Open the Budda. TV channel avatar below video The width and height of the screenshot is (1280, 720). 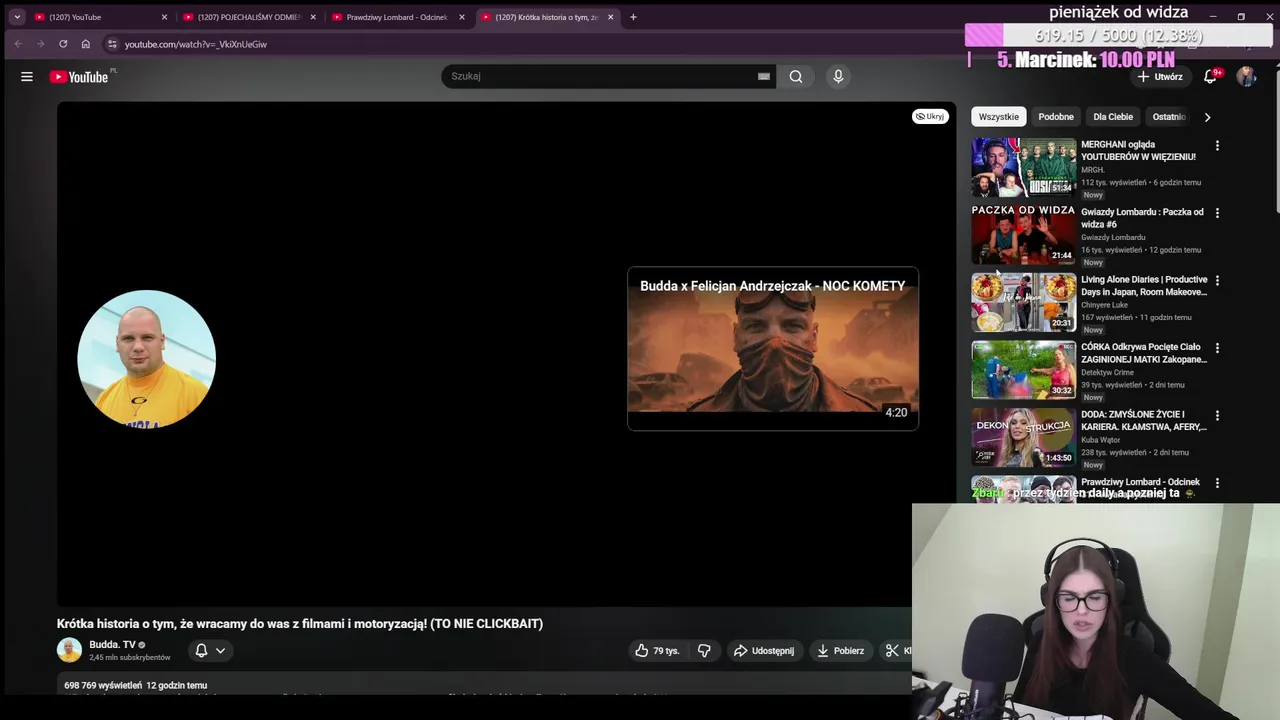click(69, 650)
